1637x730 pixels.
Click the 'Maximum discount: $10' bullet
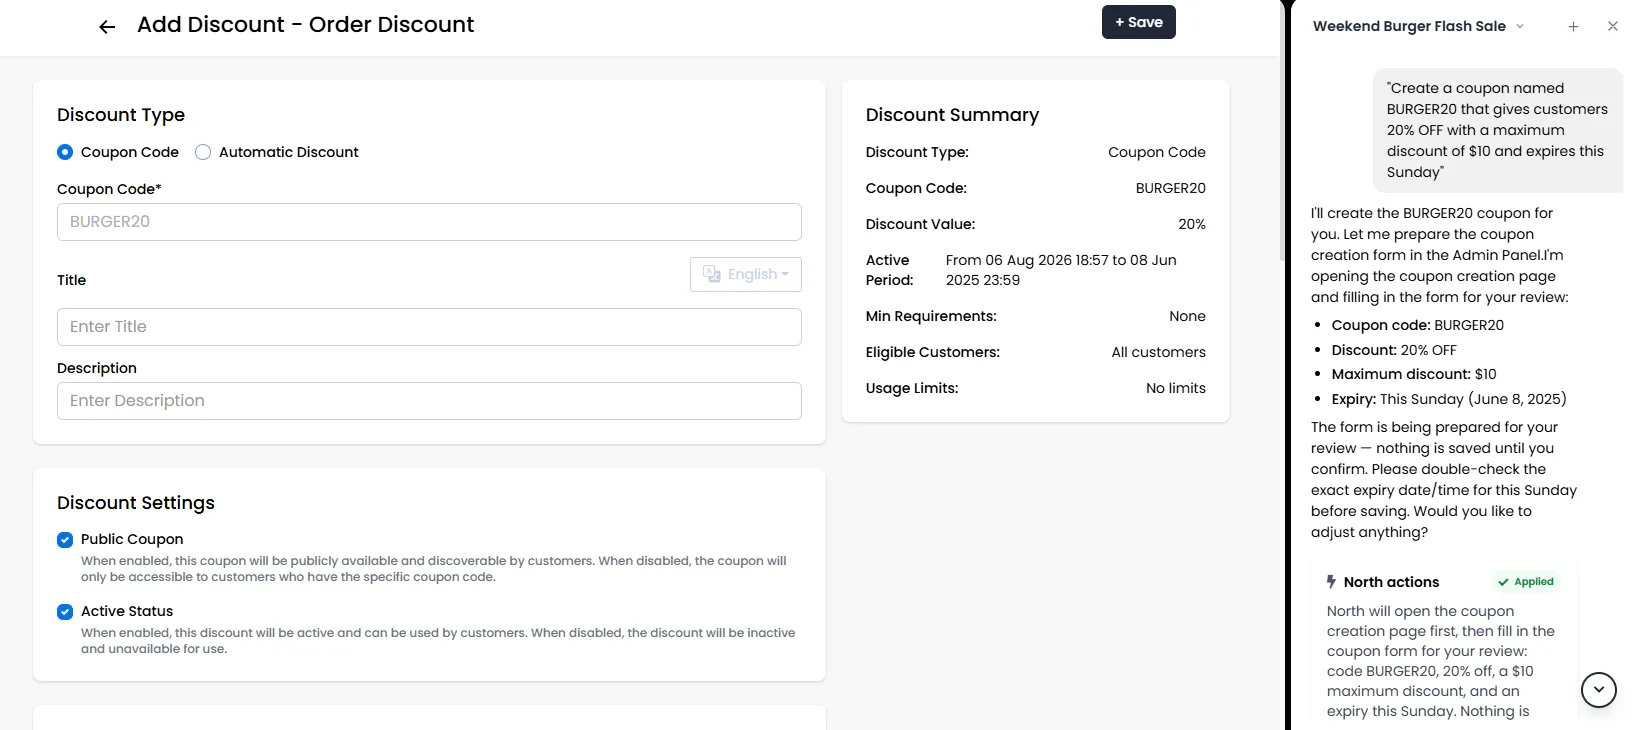(1414, 374)
